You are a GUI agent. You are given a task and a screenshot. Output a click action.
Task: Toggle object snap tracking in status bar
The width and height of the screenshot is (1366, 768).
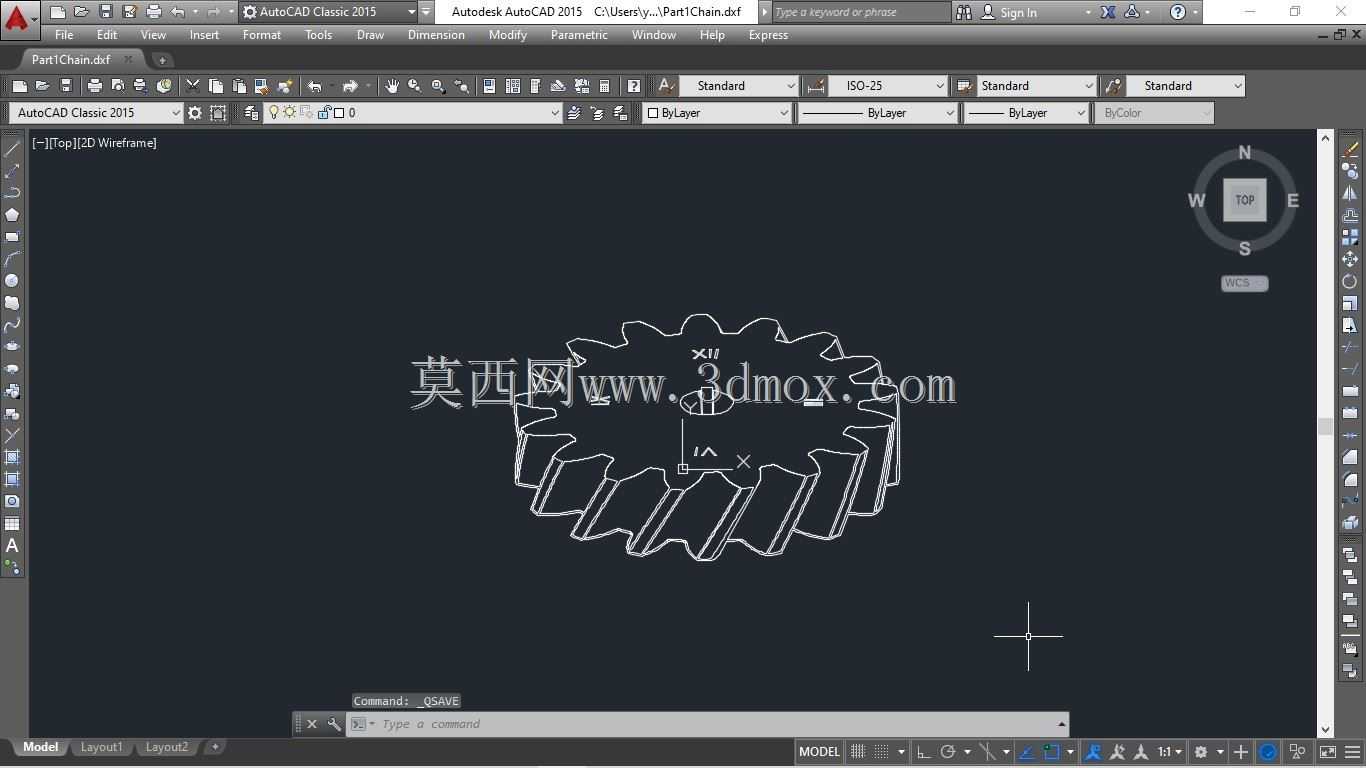[x=1027, y=752]
